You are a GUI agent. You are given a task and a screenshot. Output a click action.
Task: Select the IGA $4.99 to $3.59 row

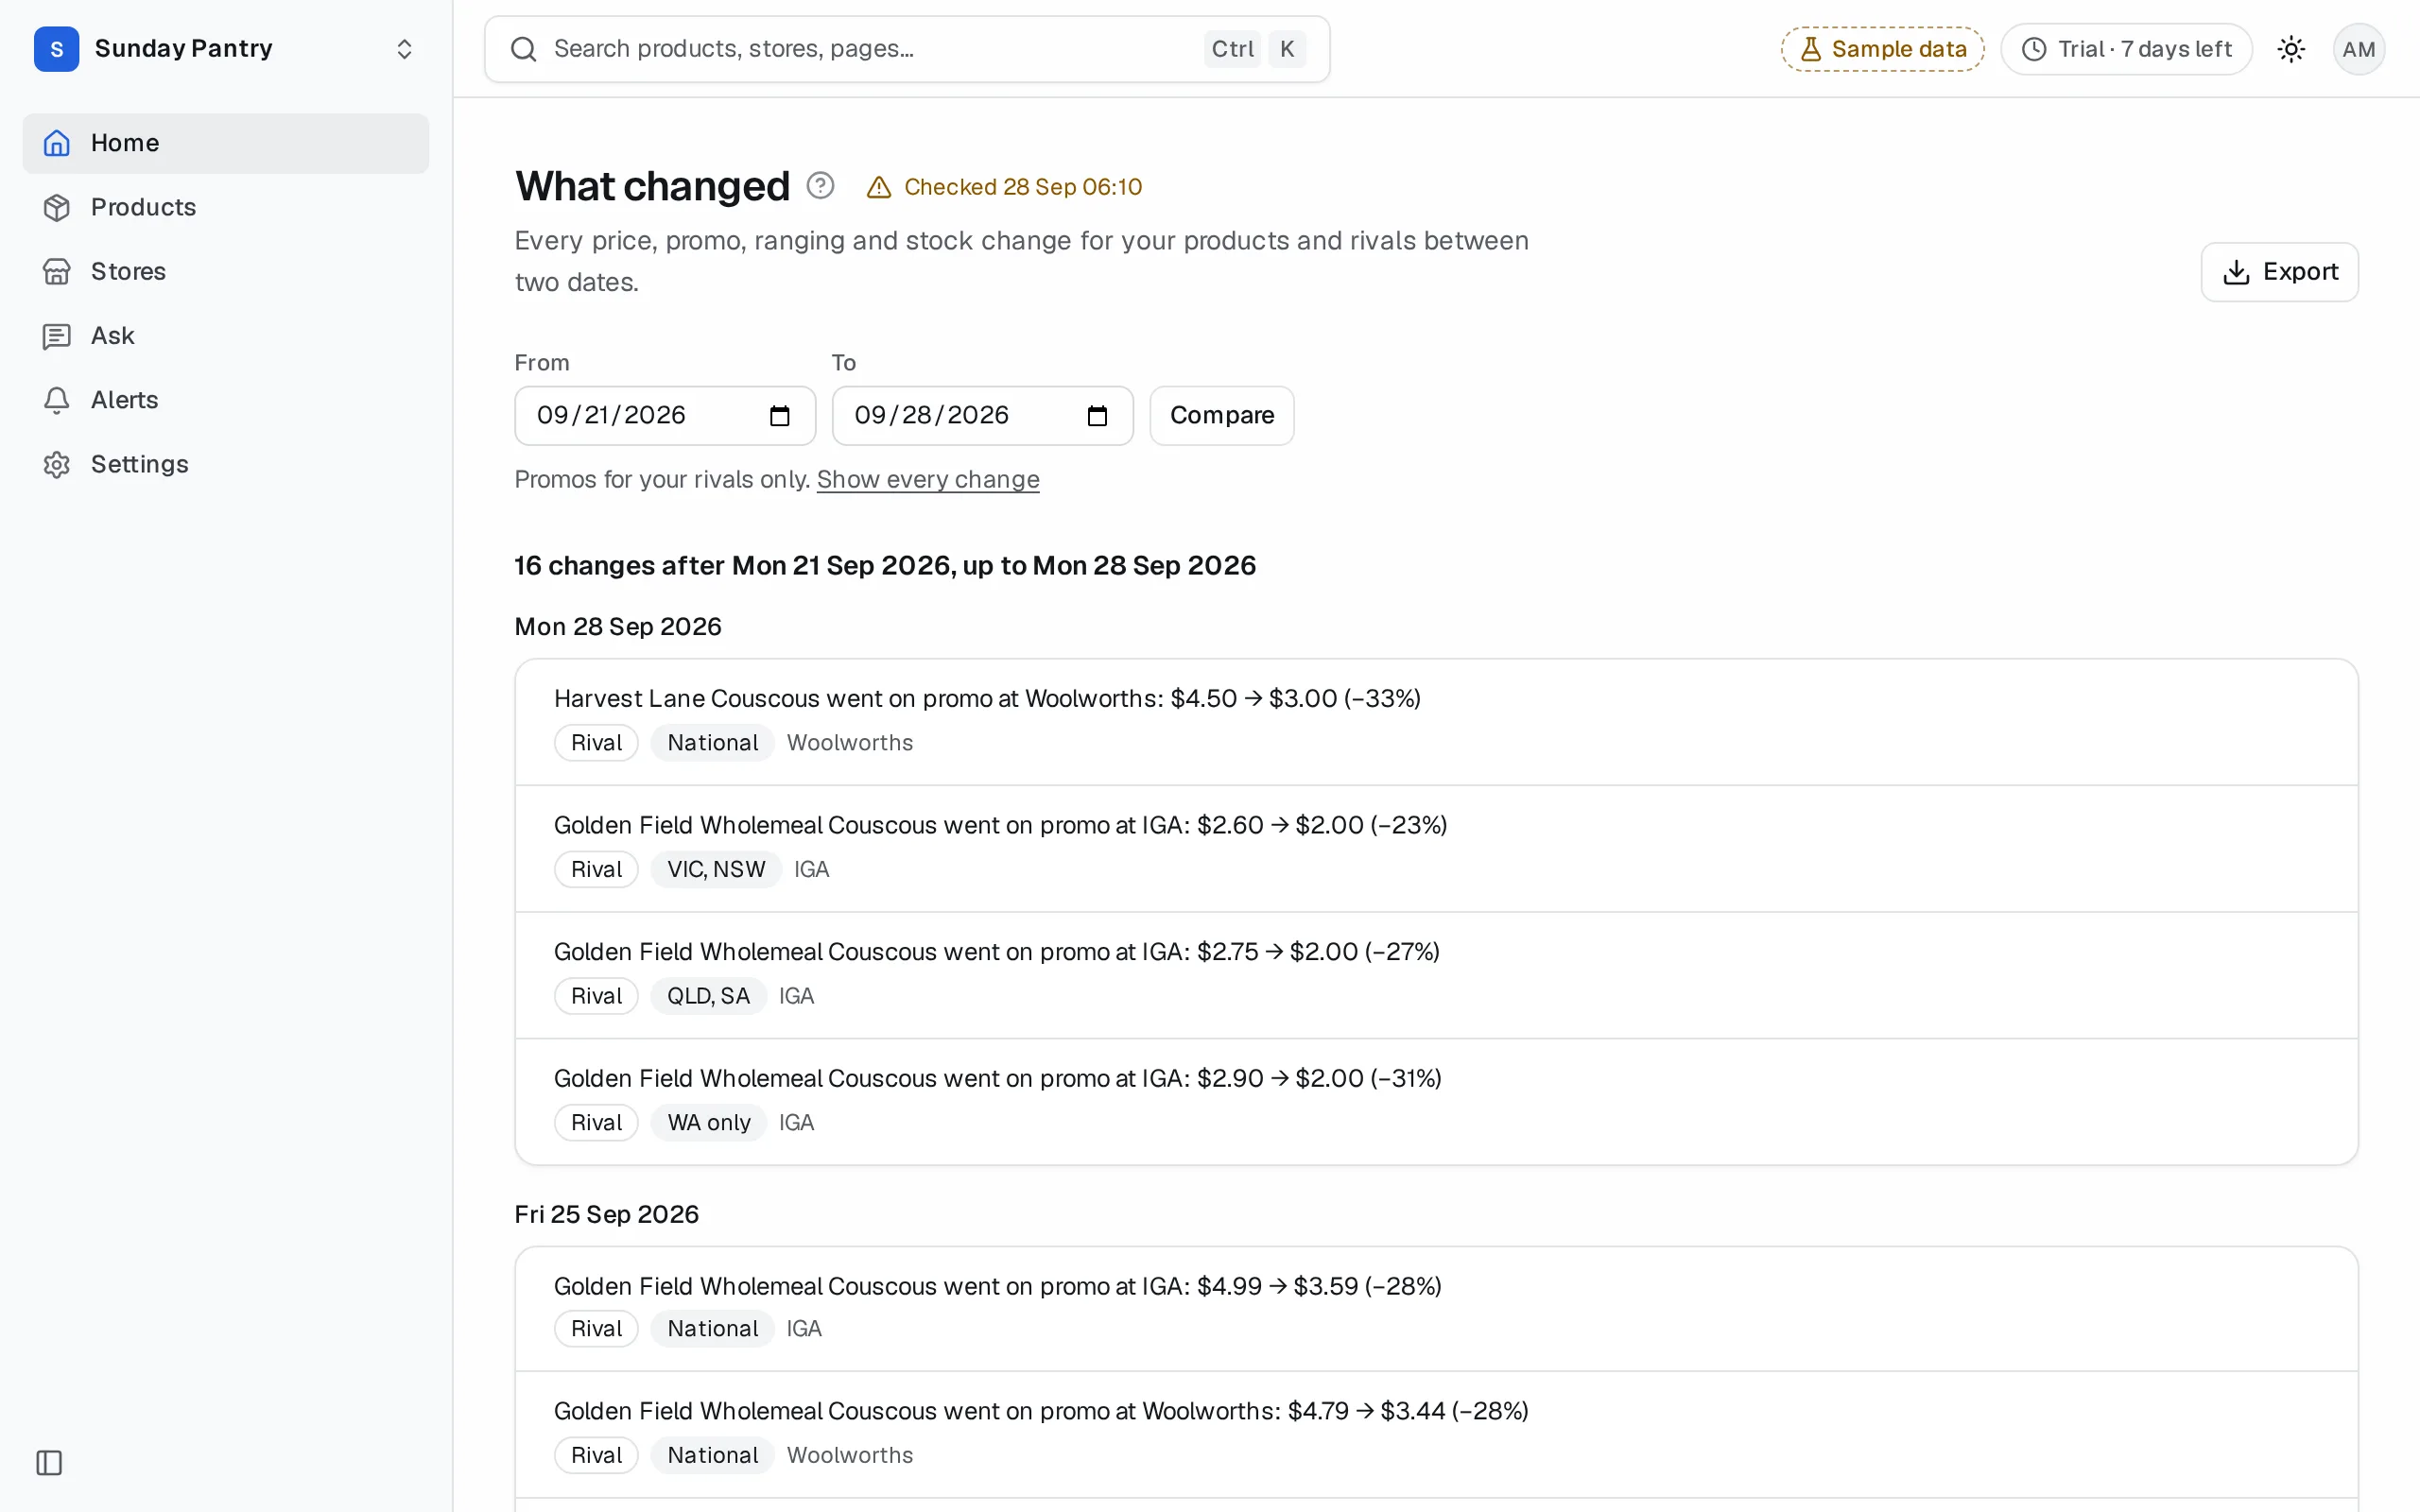1436,1309
